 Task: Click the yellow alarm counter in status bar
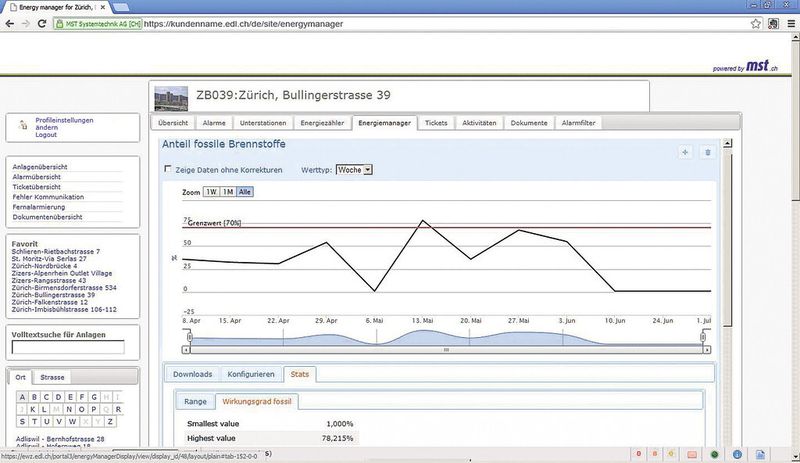pyautogui.click(x=671, y=454)
